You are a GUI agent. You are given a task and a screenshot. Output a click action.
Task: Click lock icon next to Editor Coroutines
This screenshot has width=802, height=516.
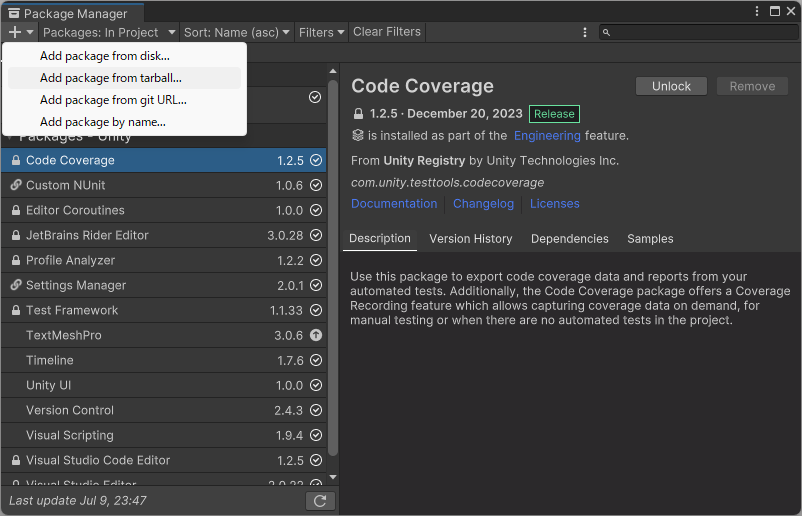click(16, 210)
